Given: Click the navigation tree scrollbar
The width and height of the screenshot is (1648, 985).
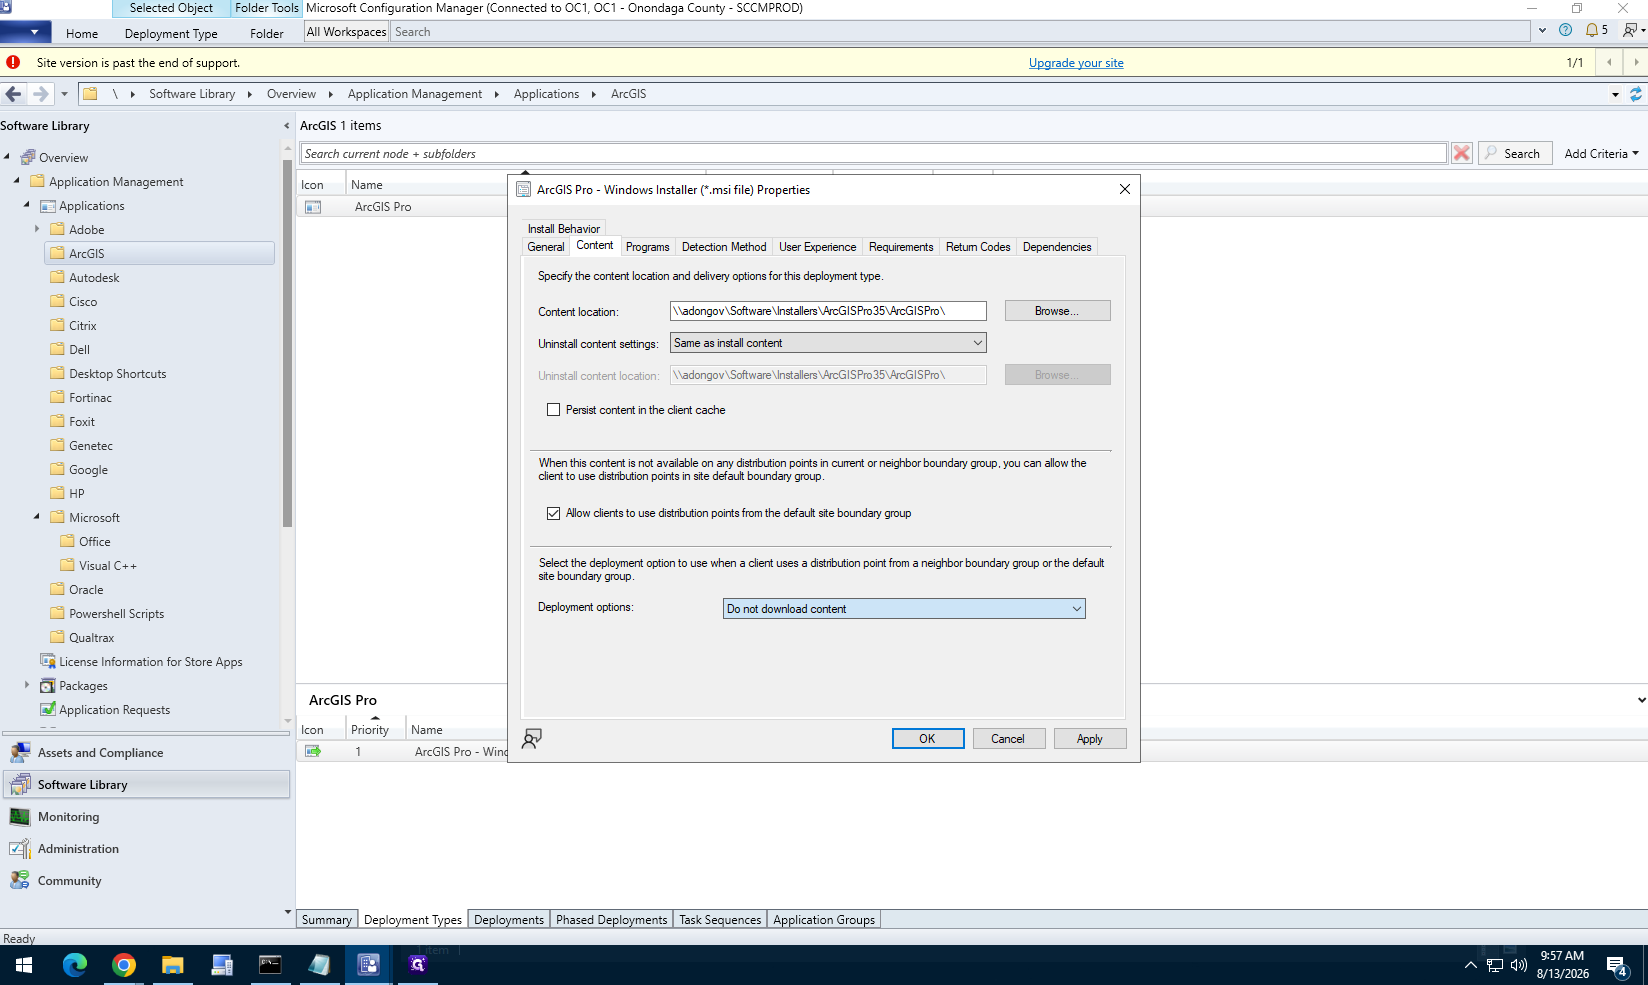Looking at the screenshot, I should tap(287, 343).
